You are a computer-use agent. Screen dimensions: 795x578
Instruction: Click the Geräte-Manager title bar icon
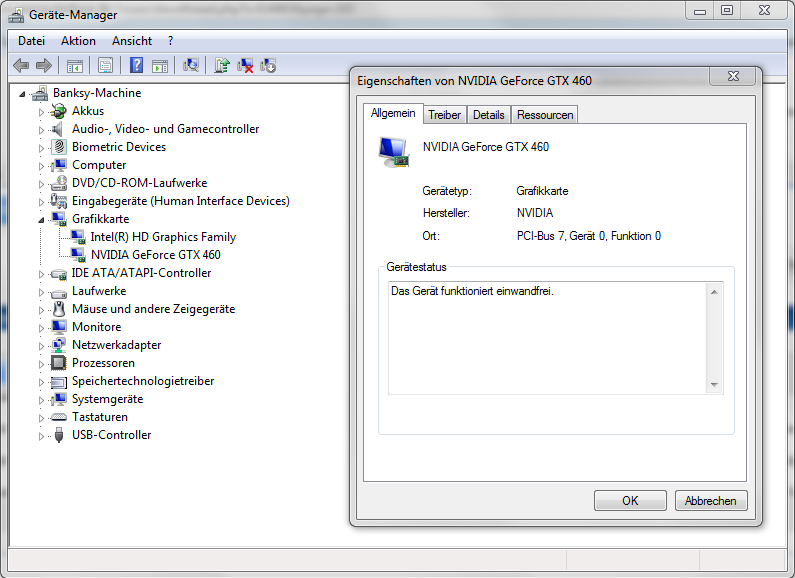coord(16,15)
